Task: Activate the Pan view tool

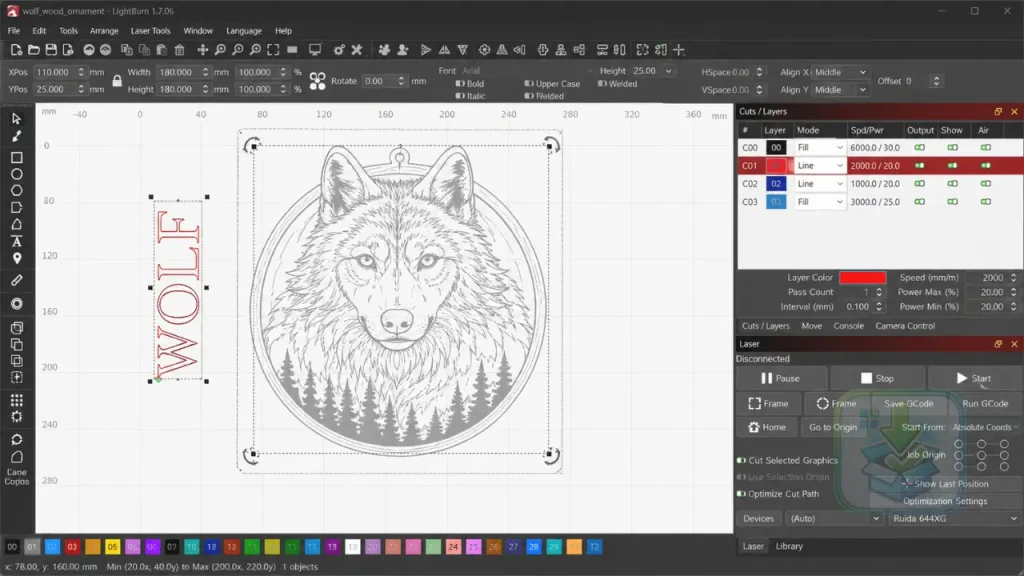Action: [x=202, y=50]
